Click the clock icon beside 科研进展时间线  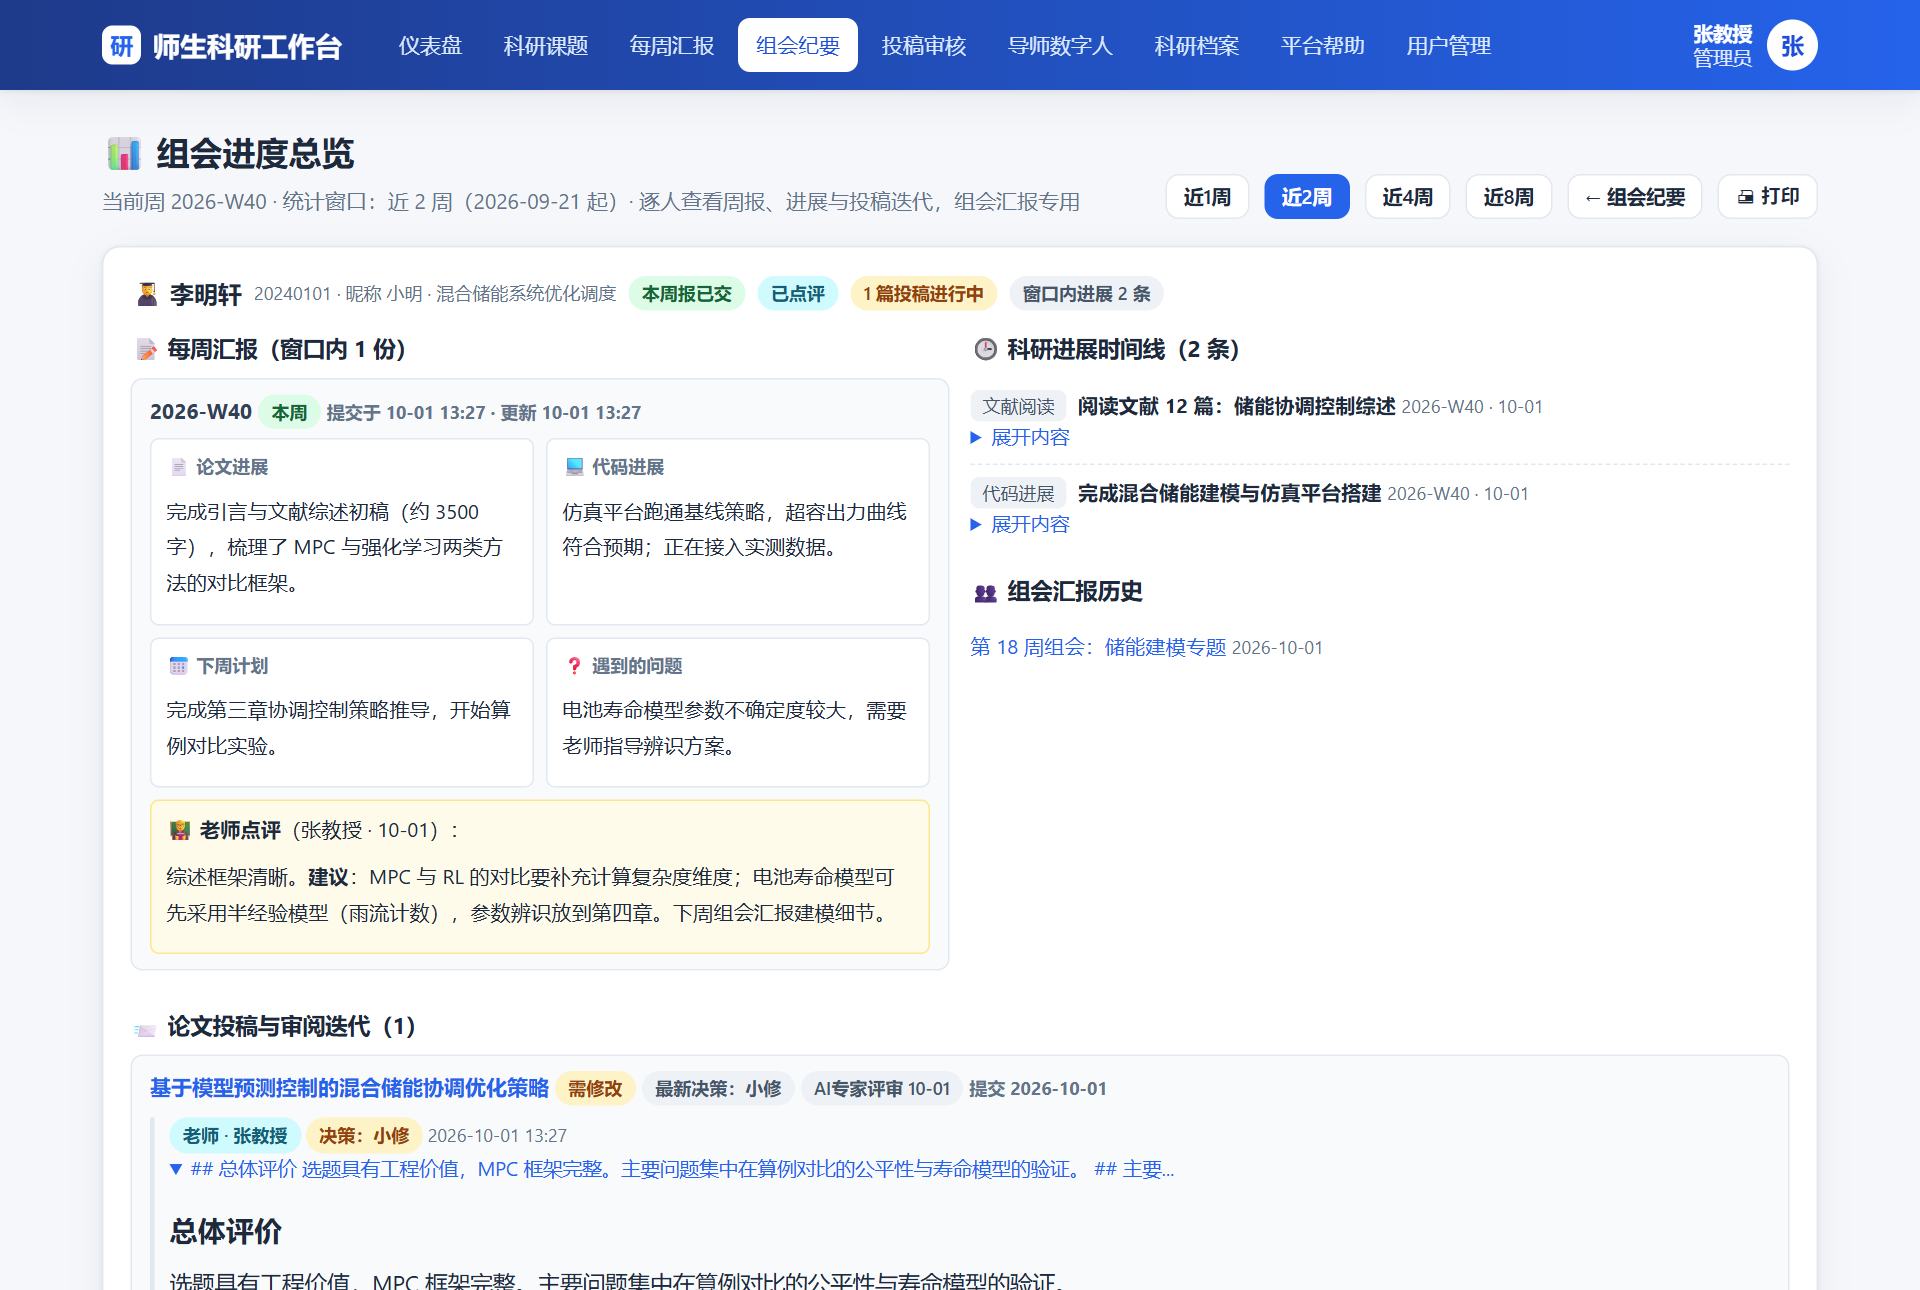(985, 349)
